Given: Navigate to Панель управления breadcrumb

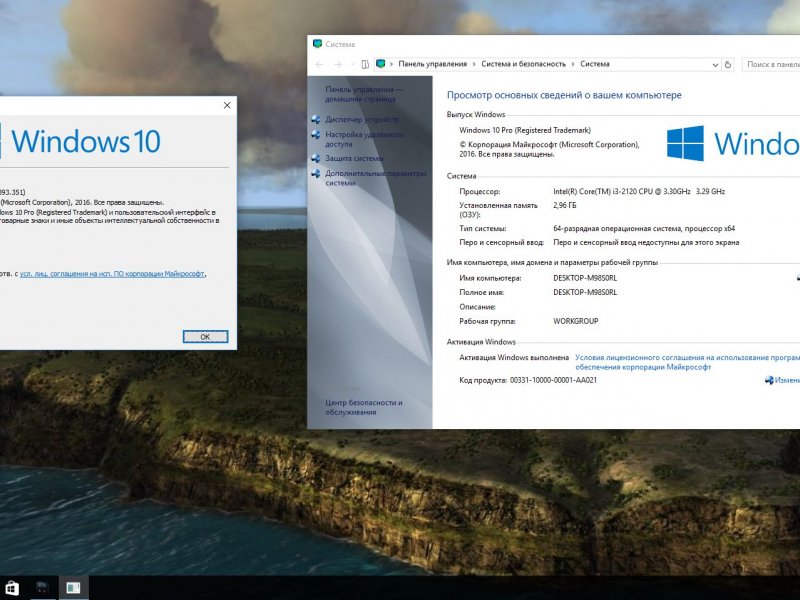Looking at the screenshot, I should point(433,64).
